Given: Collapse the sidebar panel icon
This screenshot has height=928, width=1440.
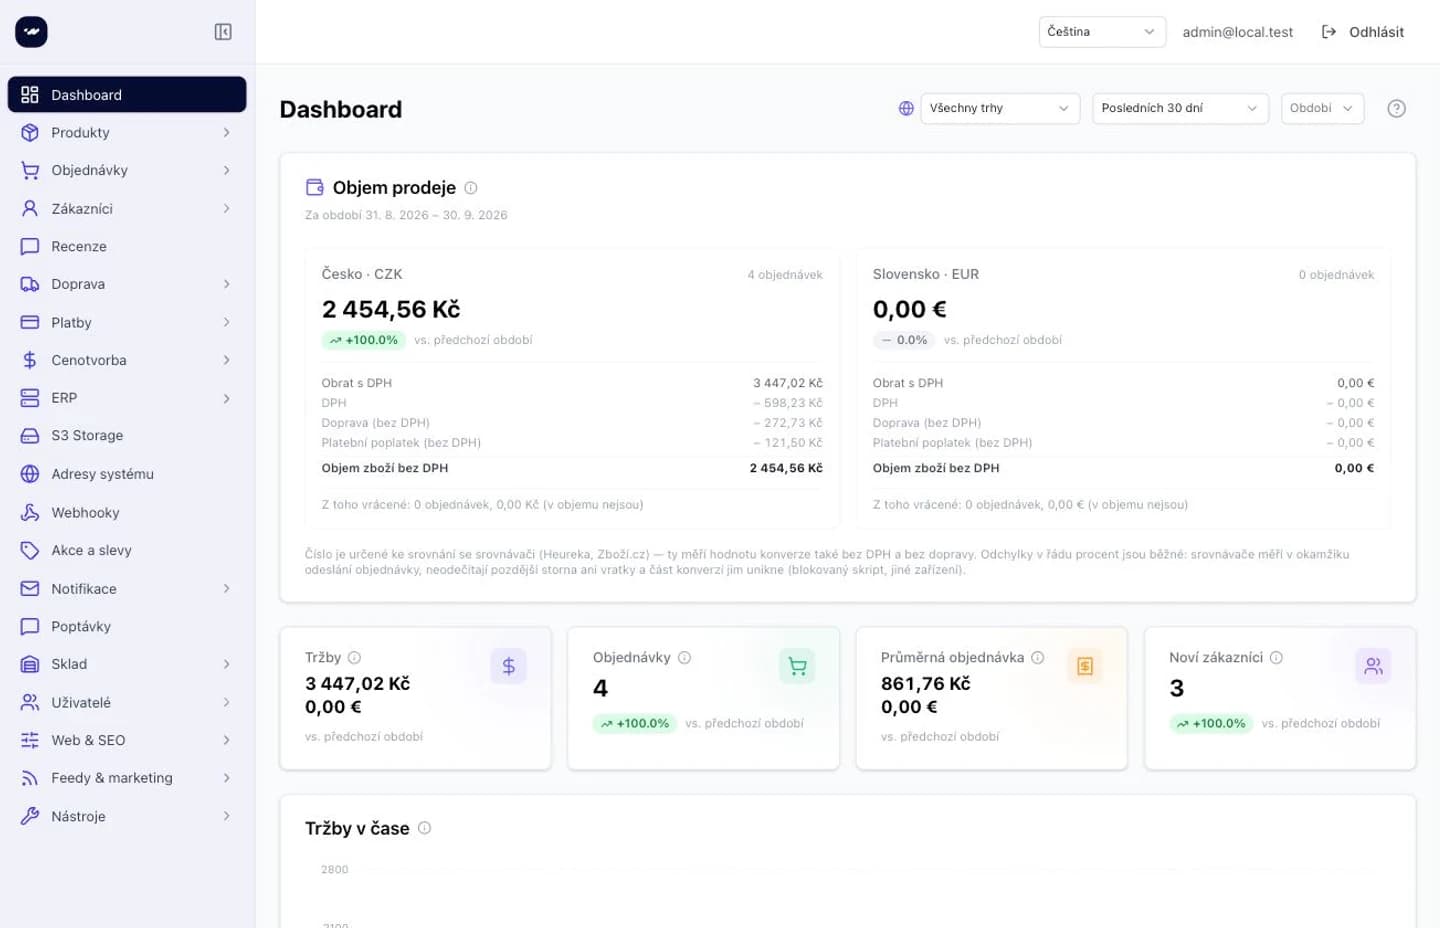Looking at the screenshot, I should coord(223,32).
